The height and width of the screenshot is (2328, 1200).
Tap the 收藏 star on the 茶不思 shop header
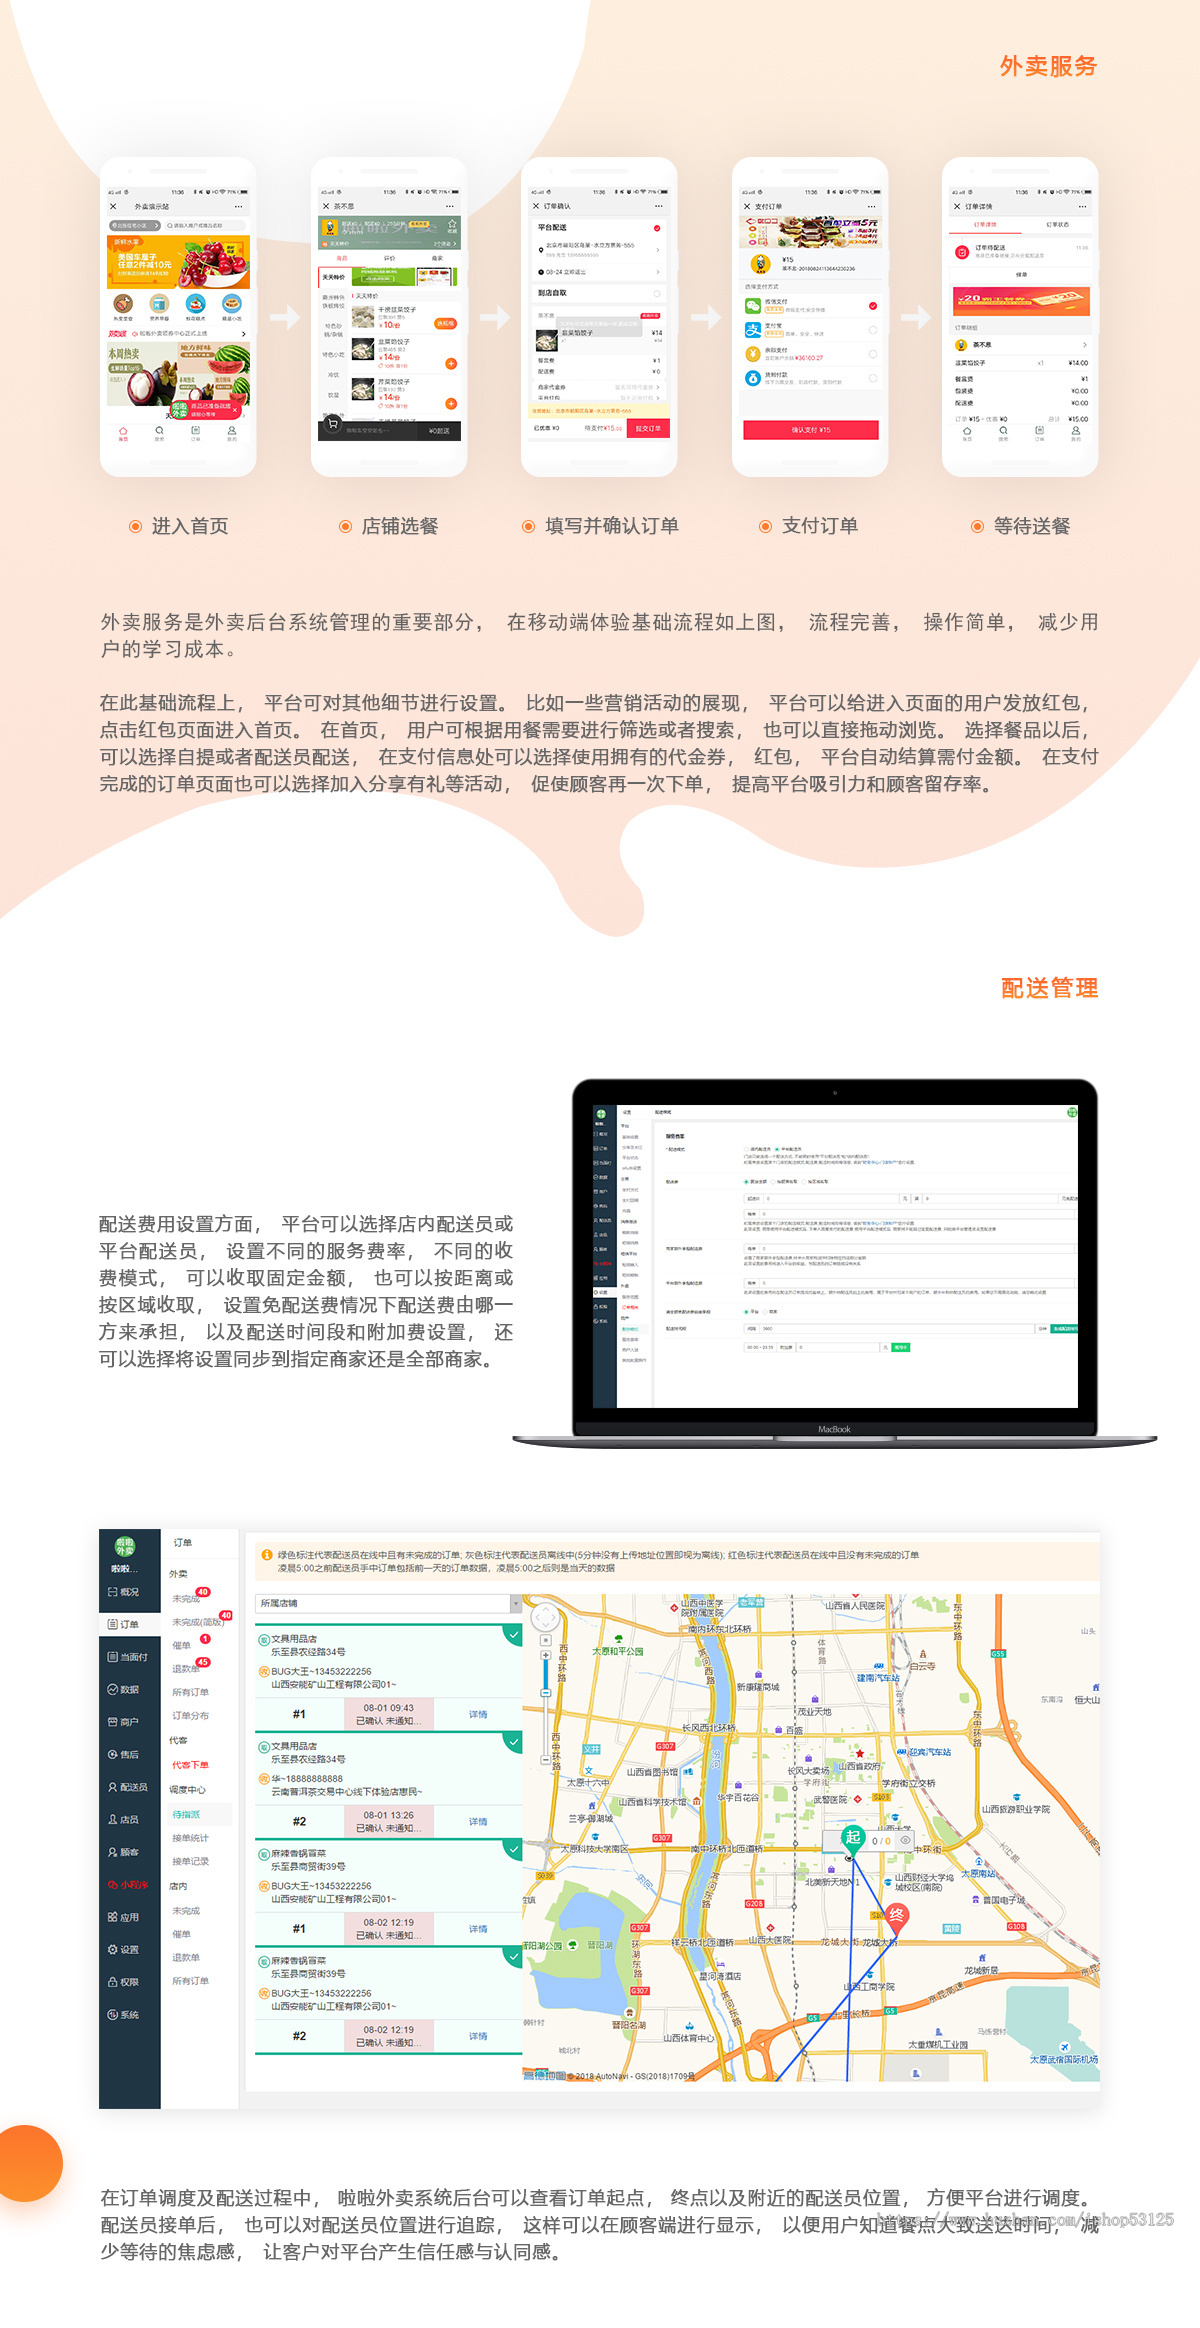click(x=452, y=225)
